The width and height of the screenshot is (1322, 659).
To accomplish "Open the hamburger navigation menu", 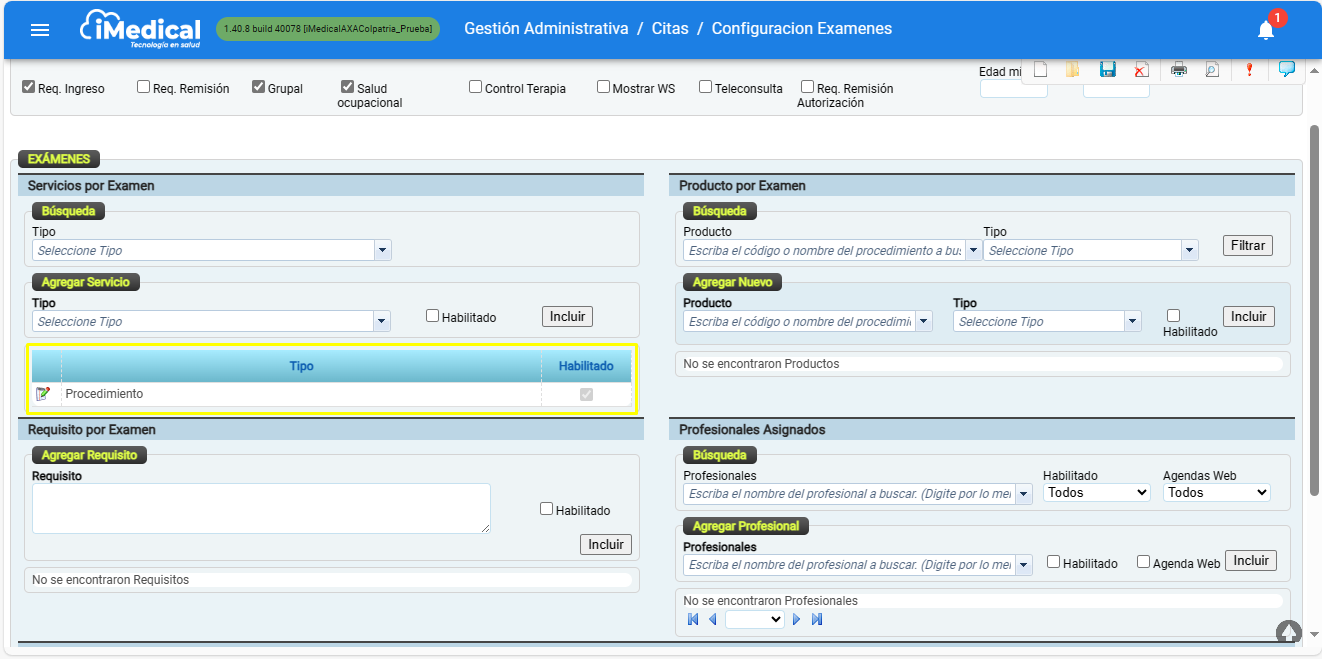I will point(40,30).
